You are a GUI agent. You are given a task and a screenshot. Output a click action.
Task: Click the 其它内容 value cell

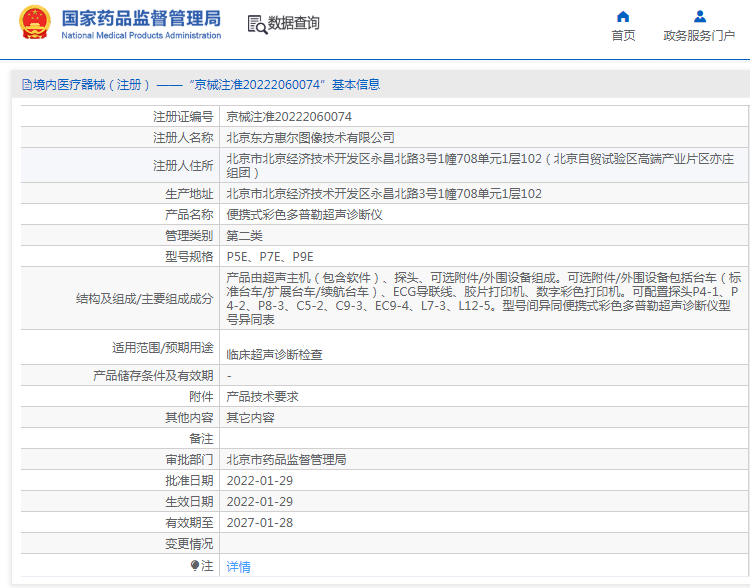250,417
